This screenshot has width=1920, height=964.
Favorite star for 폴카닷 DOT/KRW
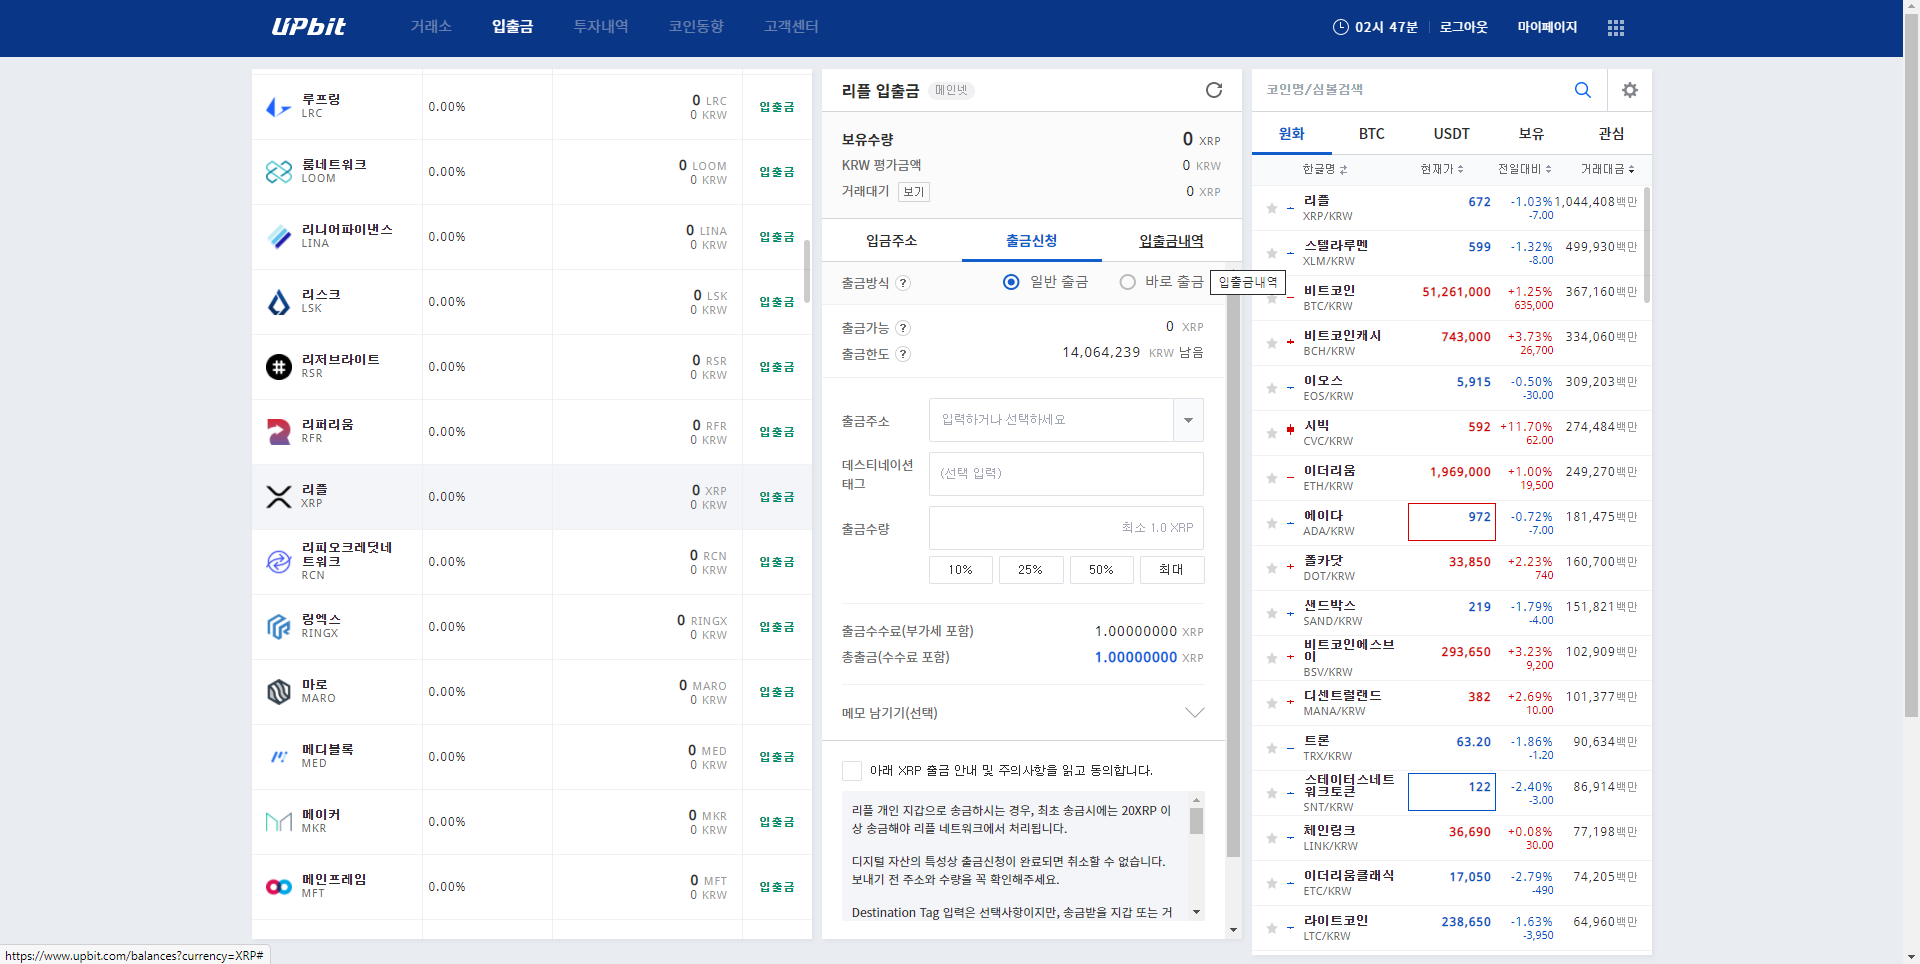click(1272, 568)
